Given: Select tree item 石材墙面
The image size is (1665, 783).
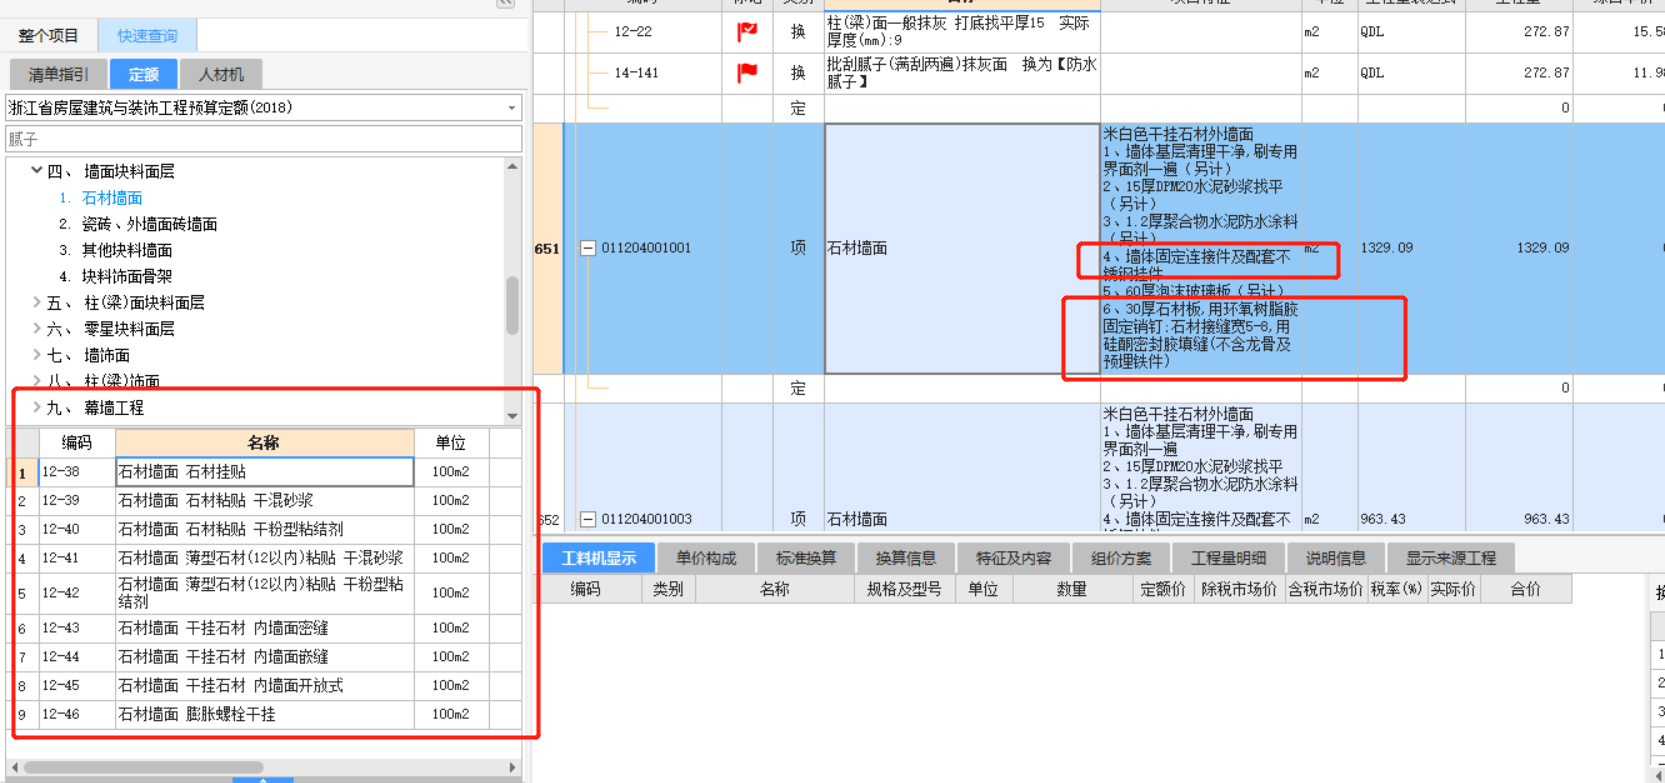Looking at the screenshot, I should coord(112,198).
